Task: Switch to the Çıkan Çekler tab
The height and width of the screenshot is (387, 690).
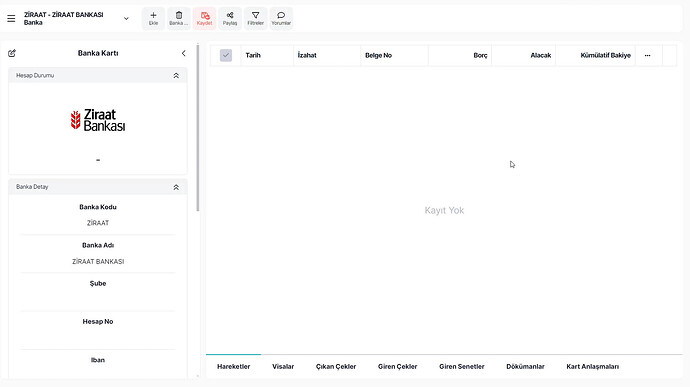Action: point(336,366)
